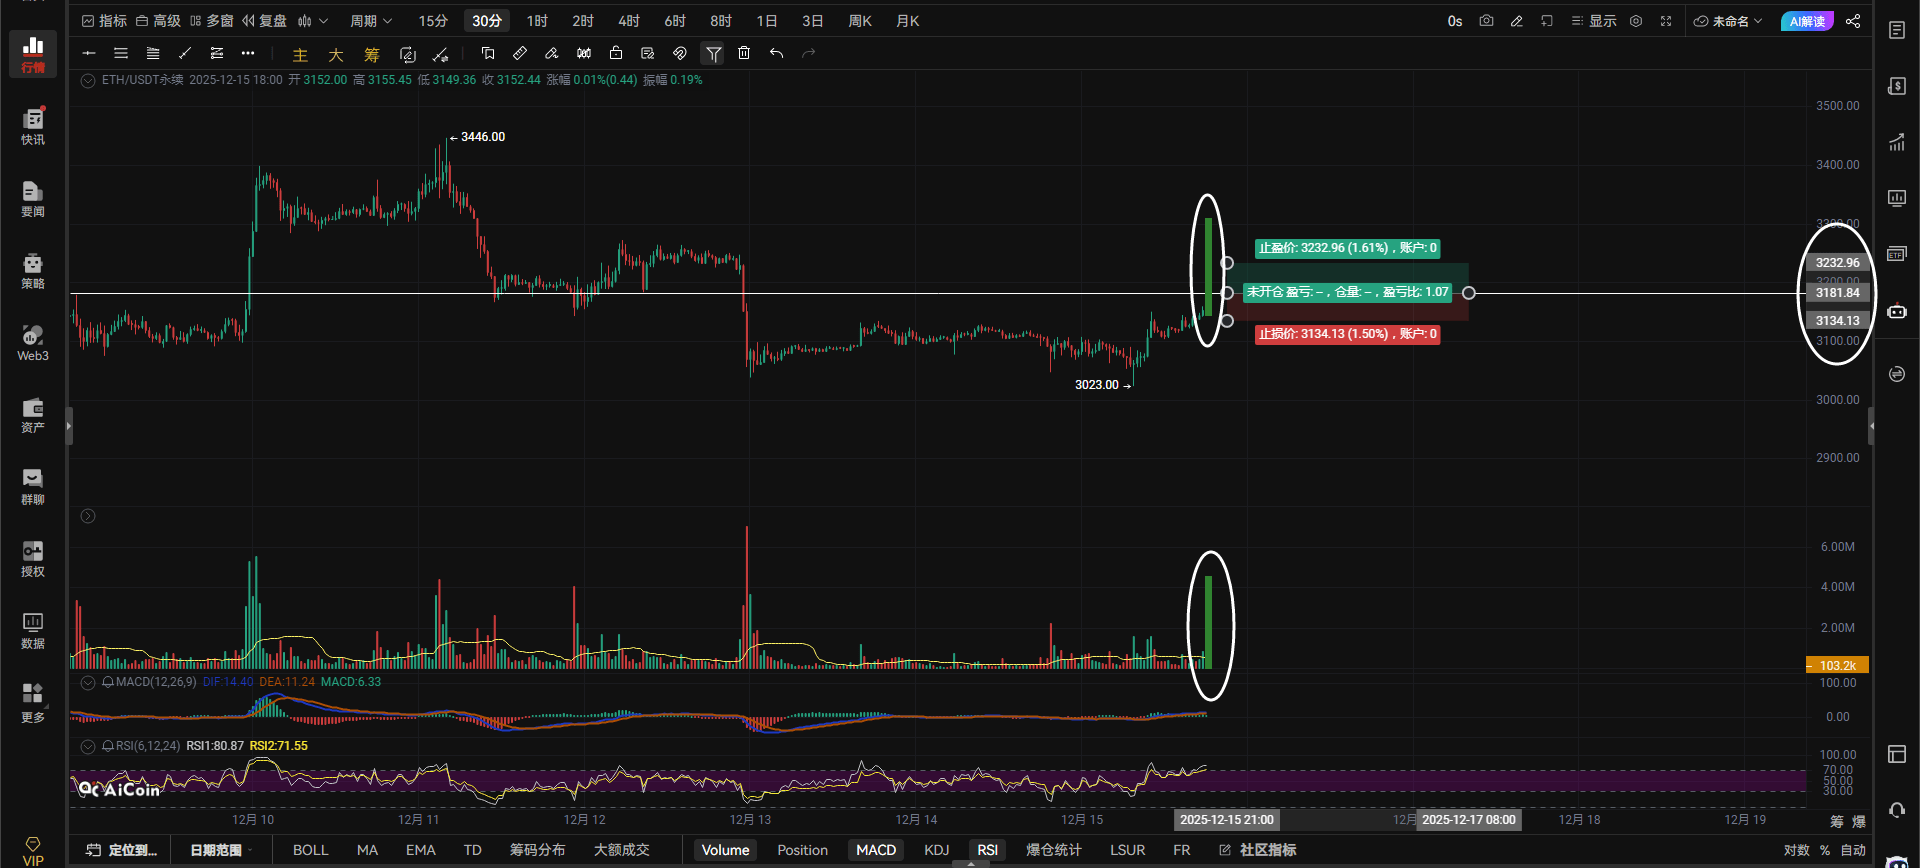The width and height of the screenshot is (1920, 868).
Task: Click the take-profit handle at 3232.96
Action: pyautogui.click(x=1227, y=263)
